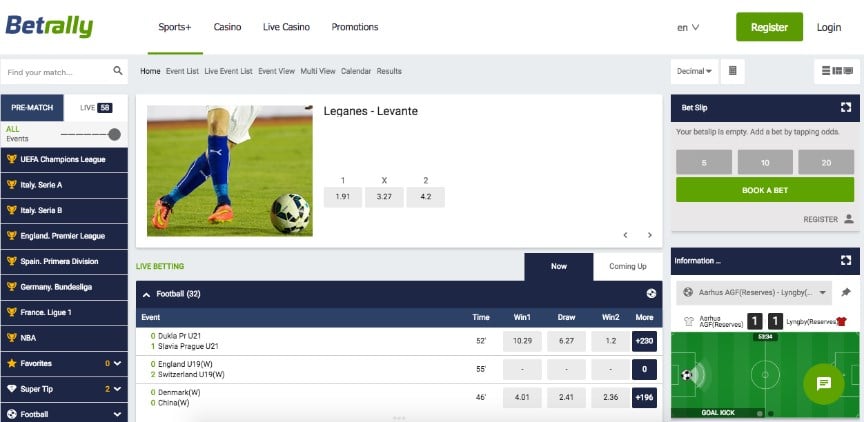Show more markets +196 for Denmark(W)
This screenshot has height=422, width=864.
tap(644, 398)
